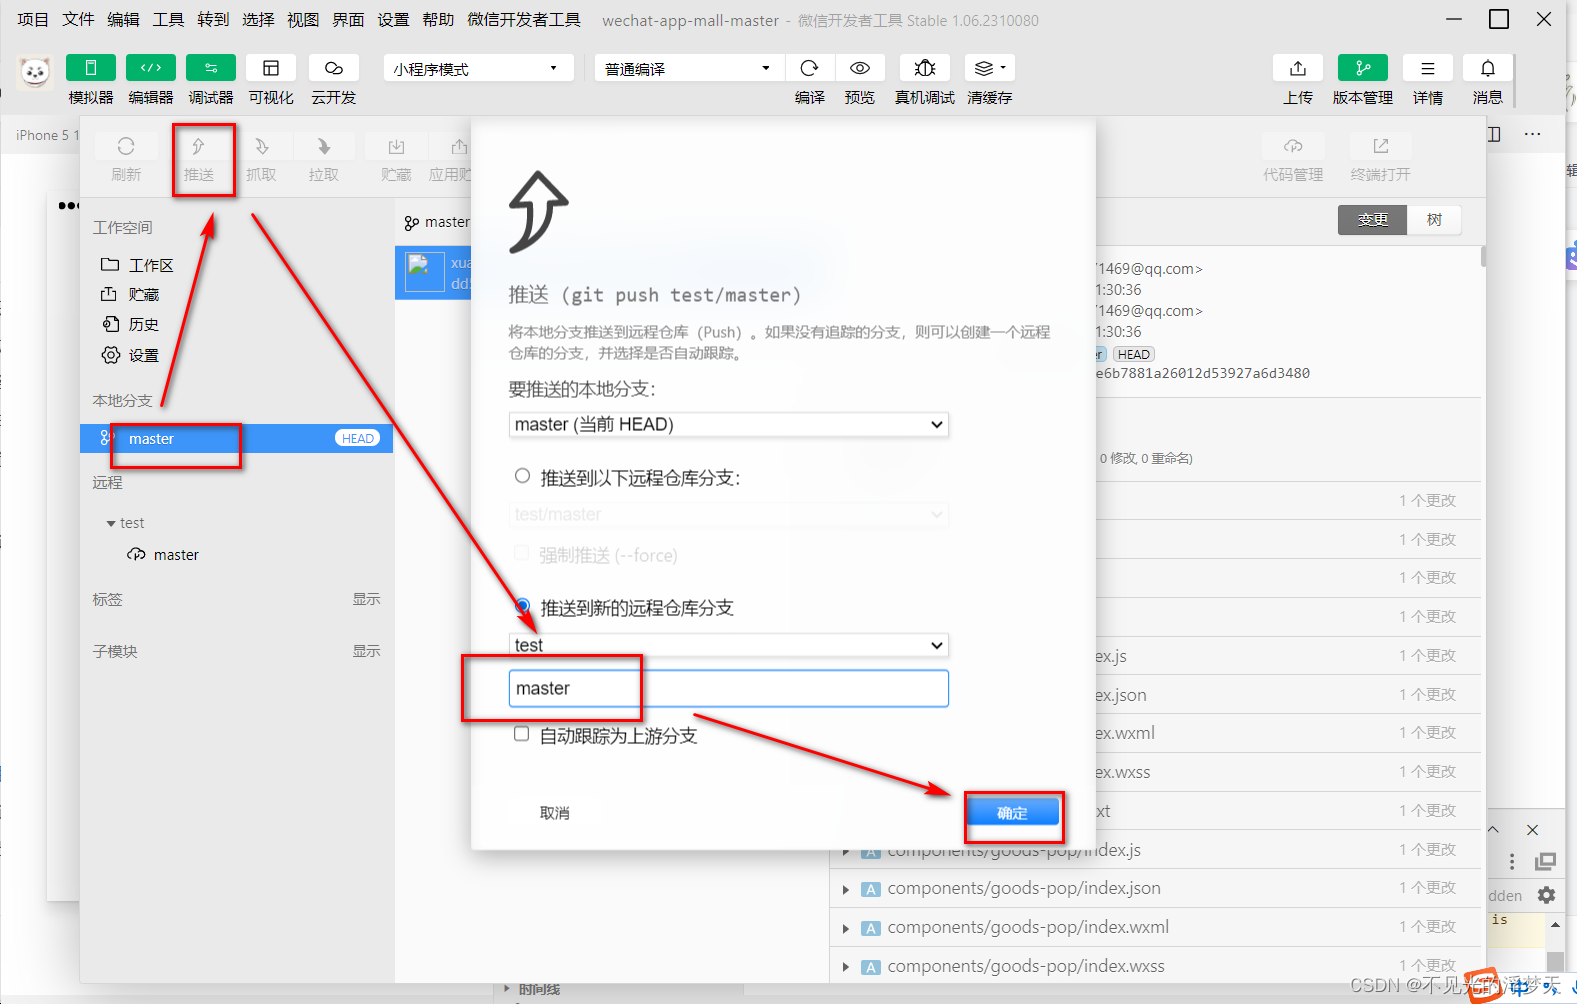Open the workspace settings (设置) item
This screenshot has width=1577, height=1004.
click(130, 355)
